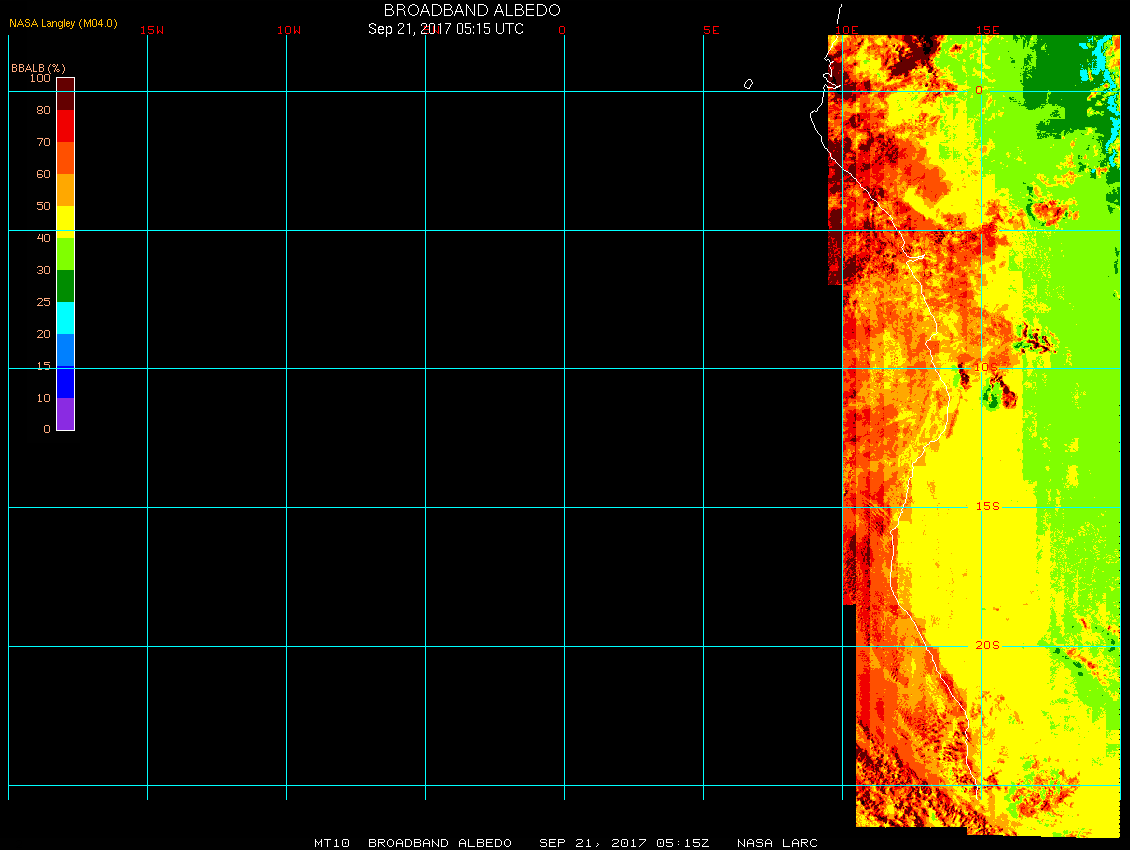This screenshot has height=850, width=1130.
Task: Select the dark blue 10–15% legend swatch
Action: [x=65, y=382]
